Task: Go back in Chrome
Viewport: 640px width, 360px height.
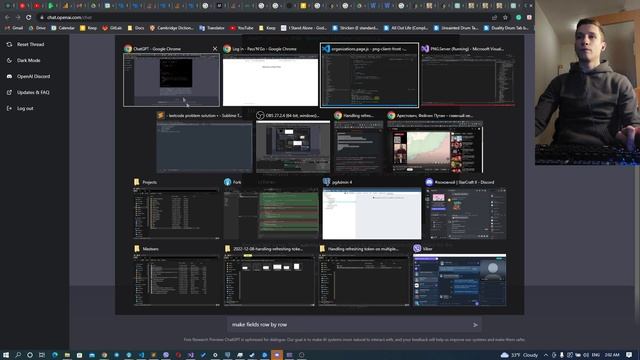Action: (7, 18)
